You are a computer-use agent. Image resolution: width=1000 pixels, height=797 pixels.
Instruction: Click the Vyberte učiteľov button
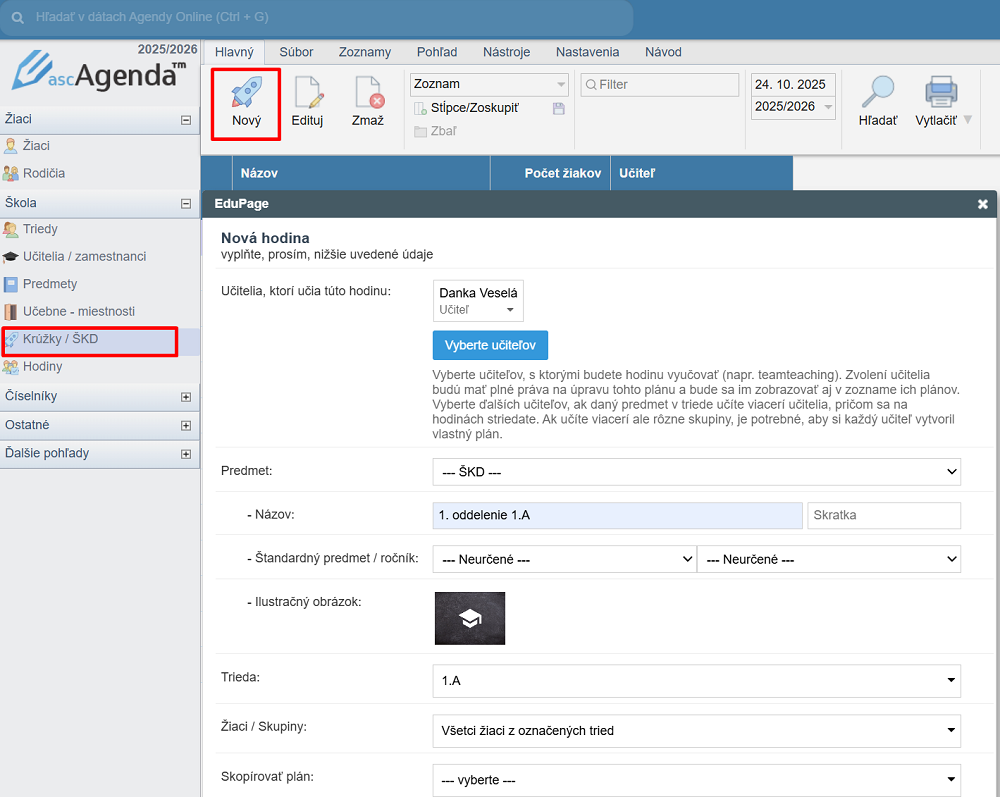coord(490,345)
